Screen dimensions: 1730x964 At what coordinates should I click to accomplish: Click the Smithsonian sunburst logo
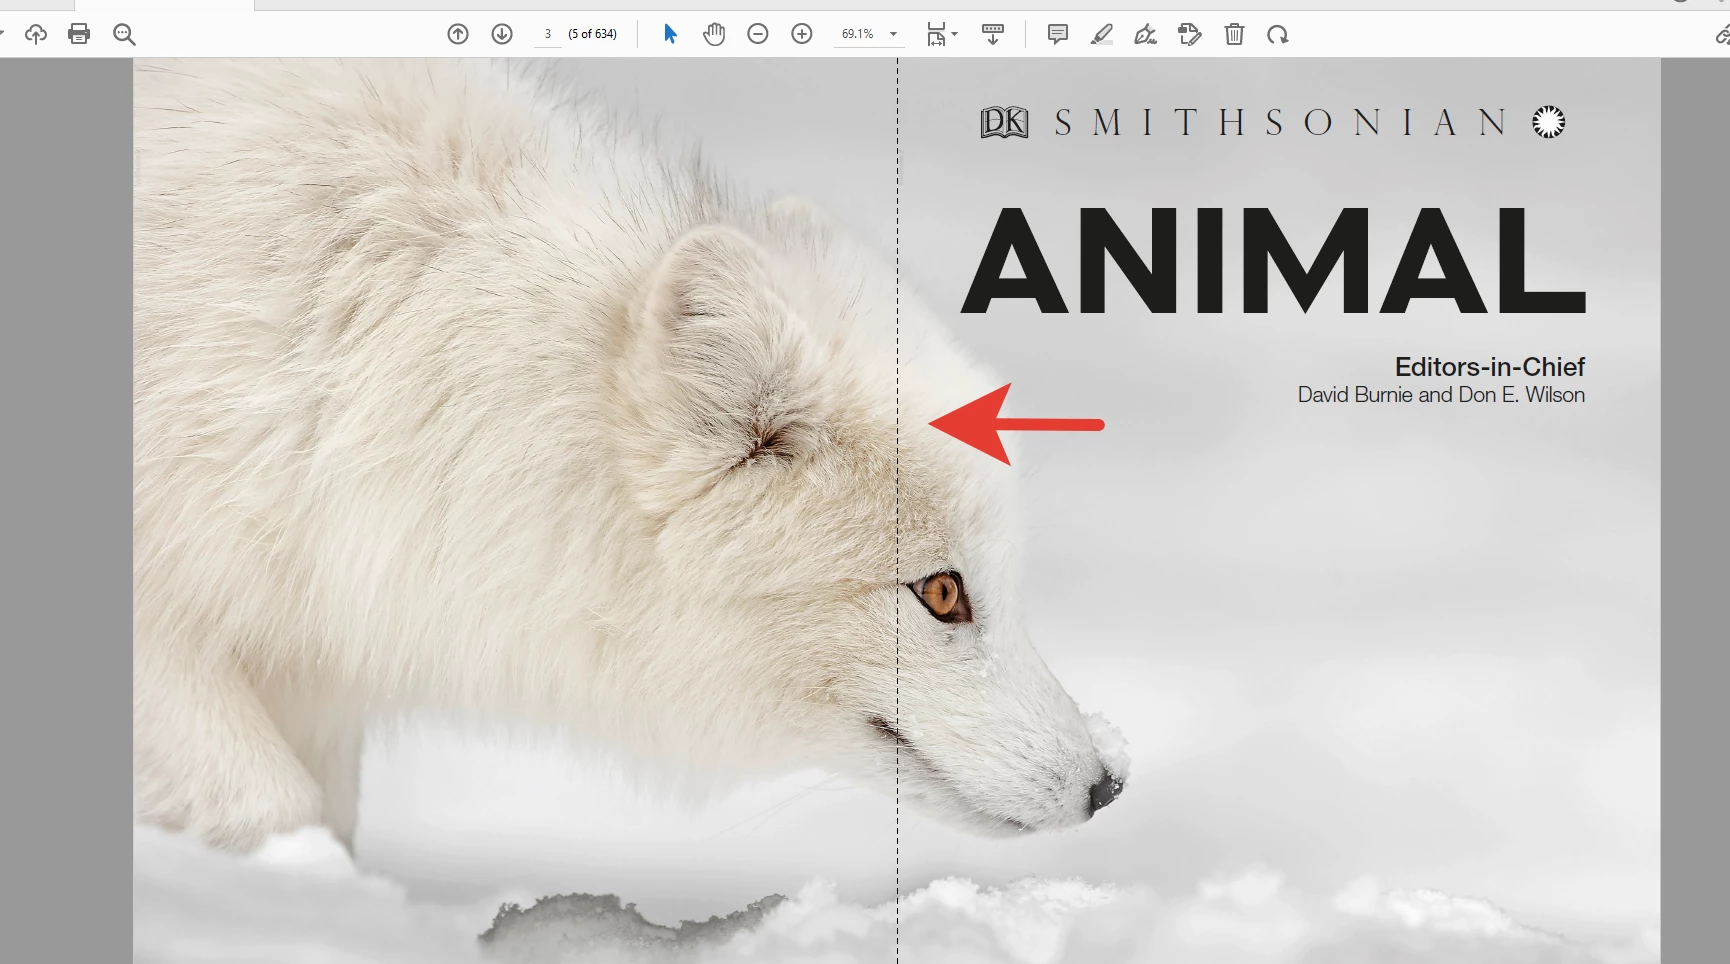1549,122
